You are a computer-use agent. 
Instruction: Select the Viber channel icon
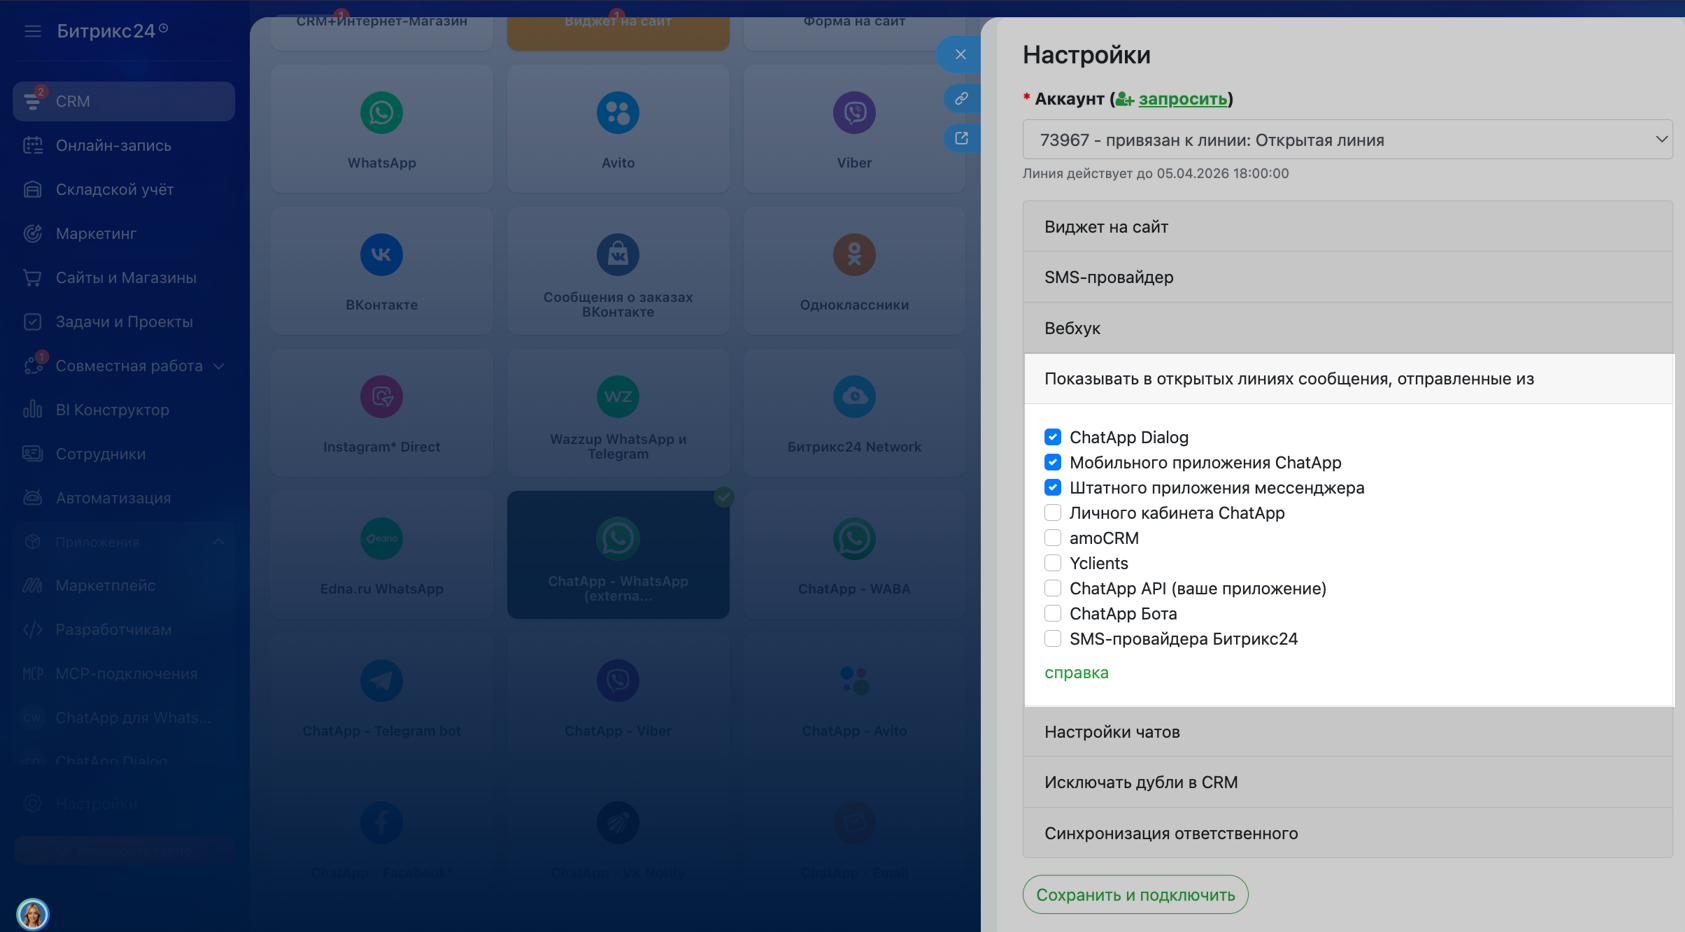pos(854,114)
